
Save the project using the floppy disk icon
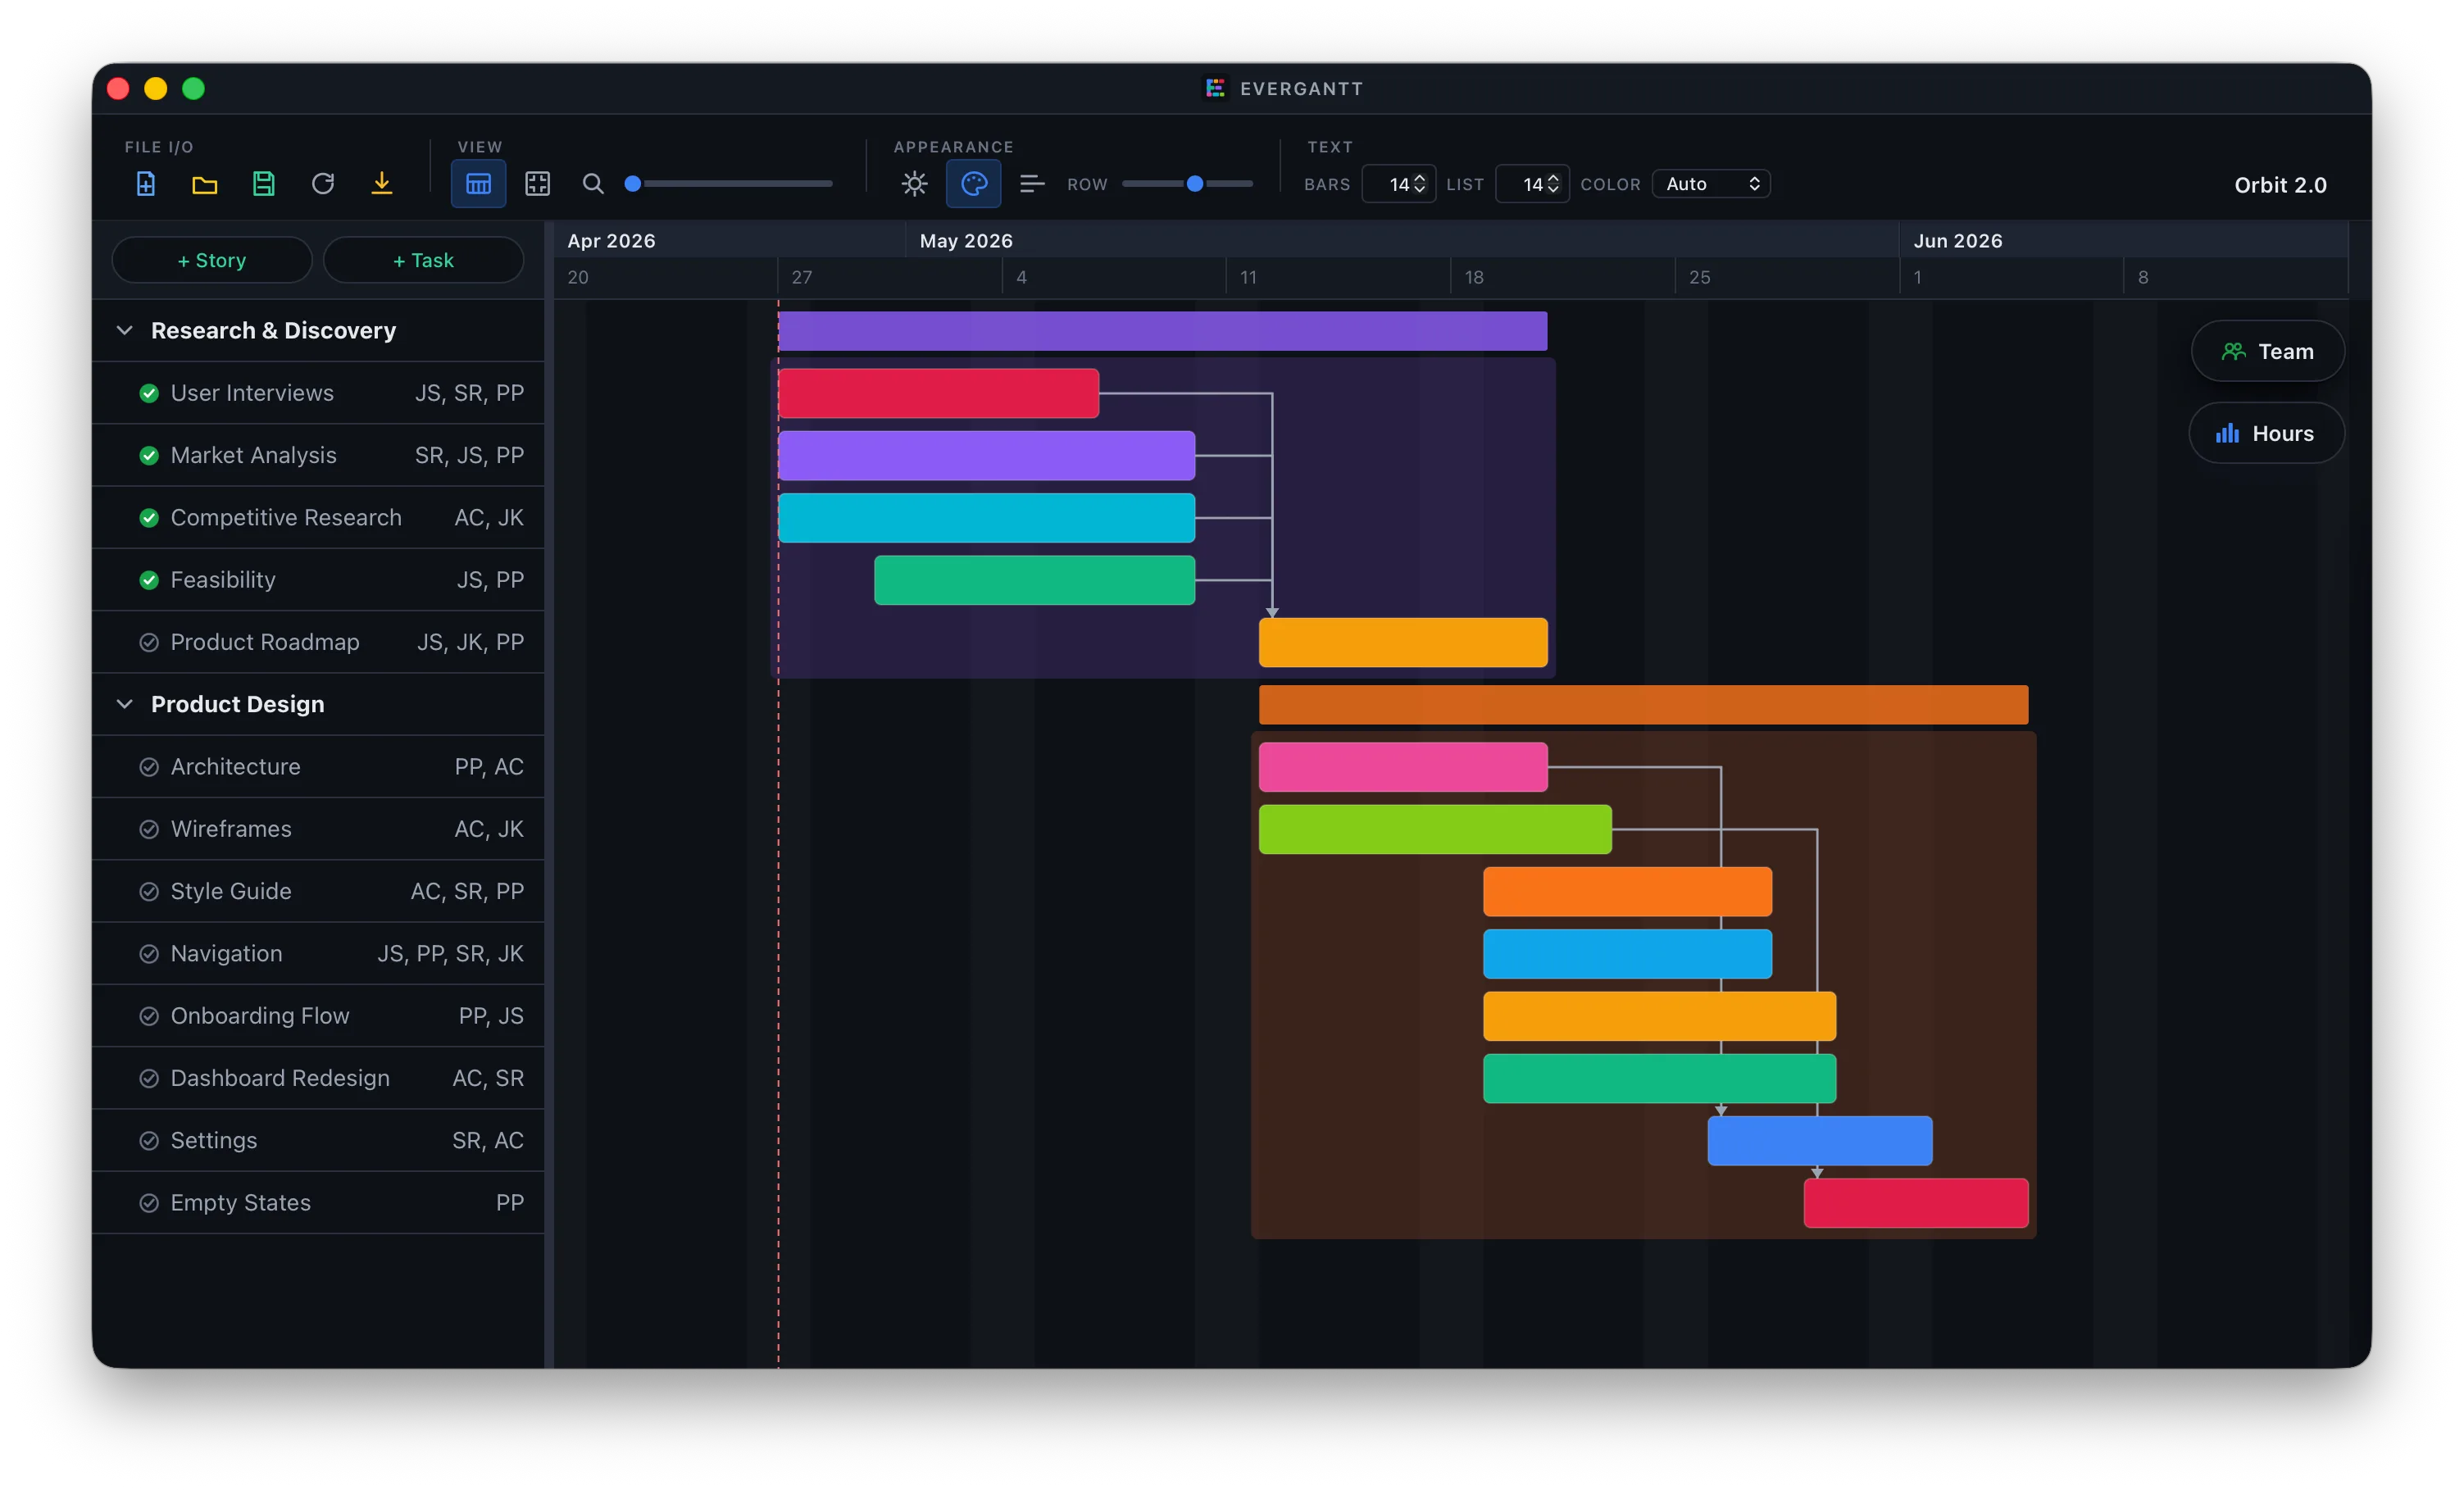pyautogui.click(x=264, y=184)
